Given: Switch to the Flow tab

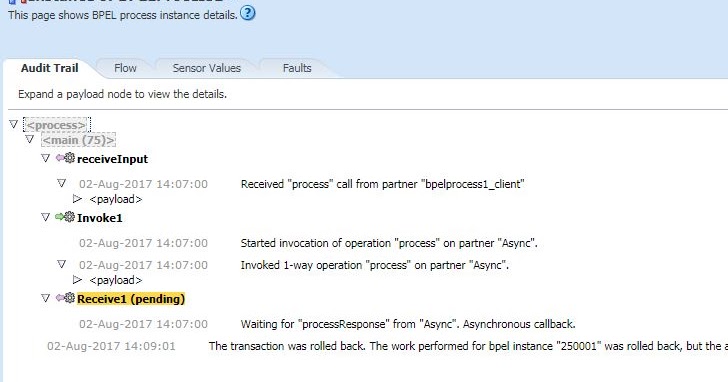Looking at the screenshot, I should pos(125,68).
